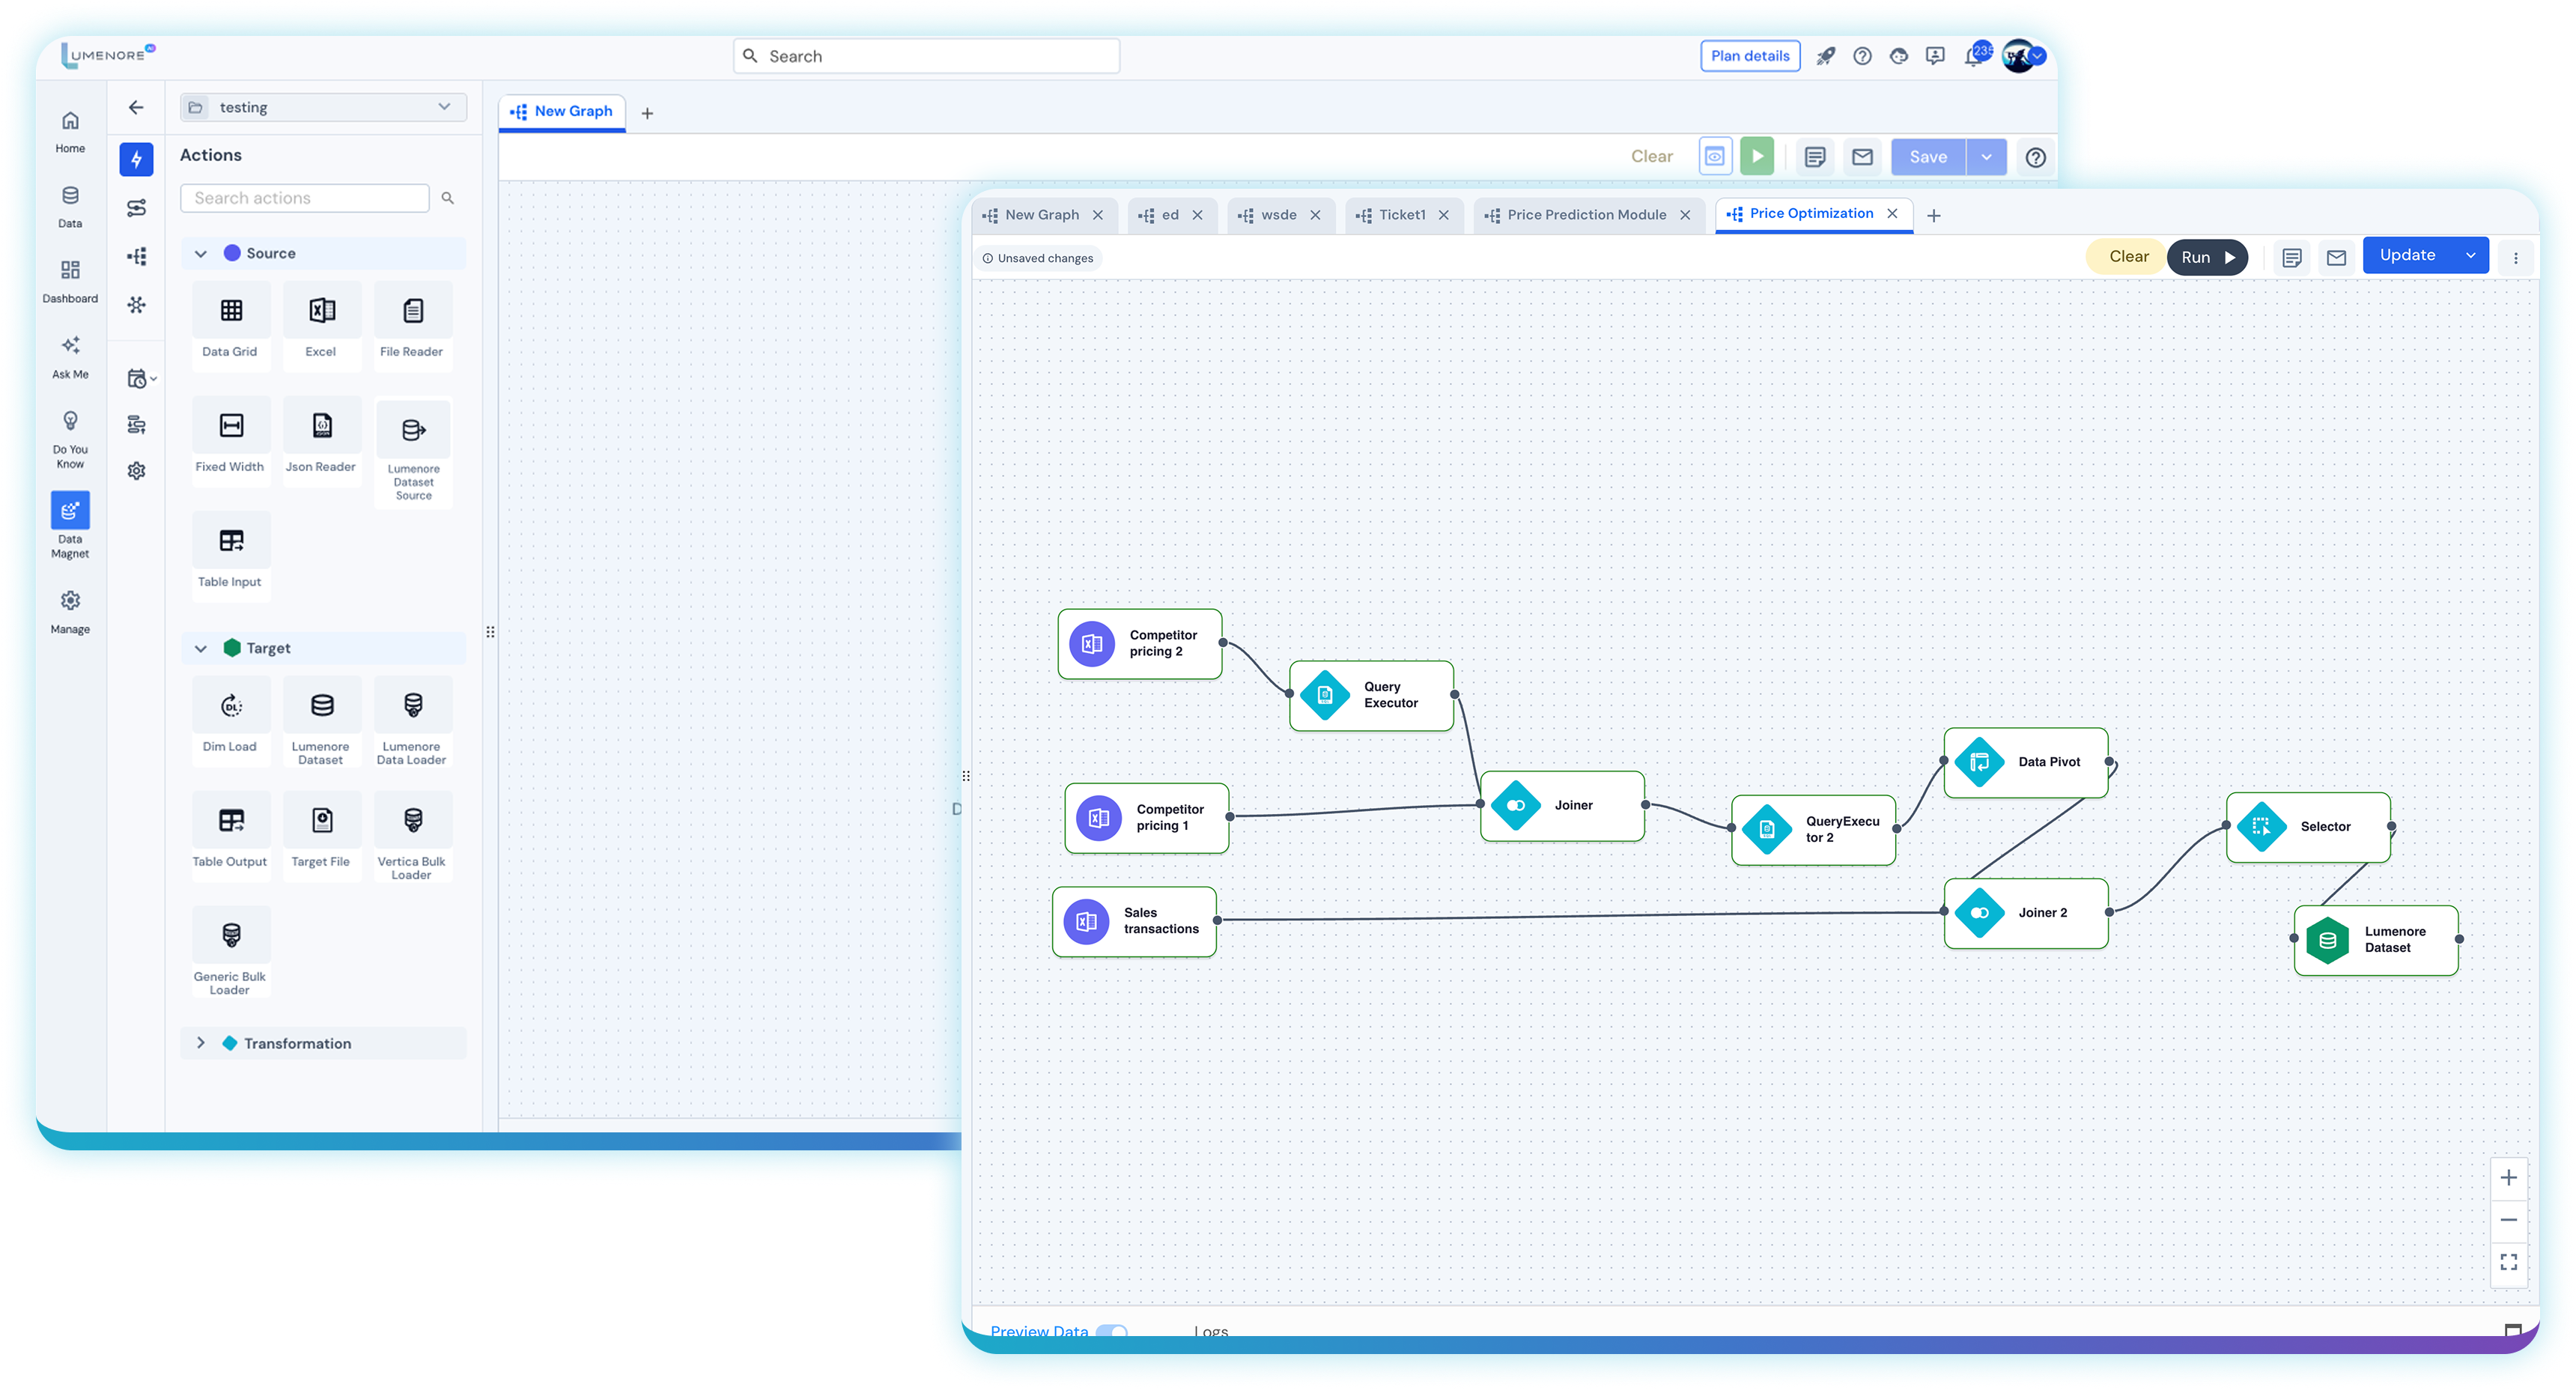
Task: Click the lightning Actions panel icon
Action: coord(136,159)
